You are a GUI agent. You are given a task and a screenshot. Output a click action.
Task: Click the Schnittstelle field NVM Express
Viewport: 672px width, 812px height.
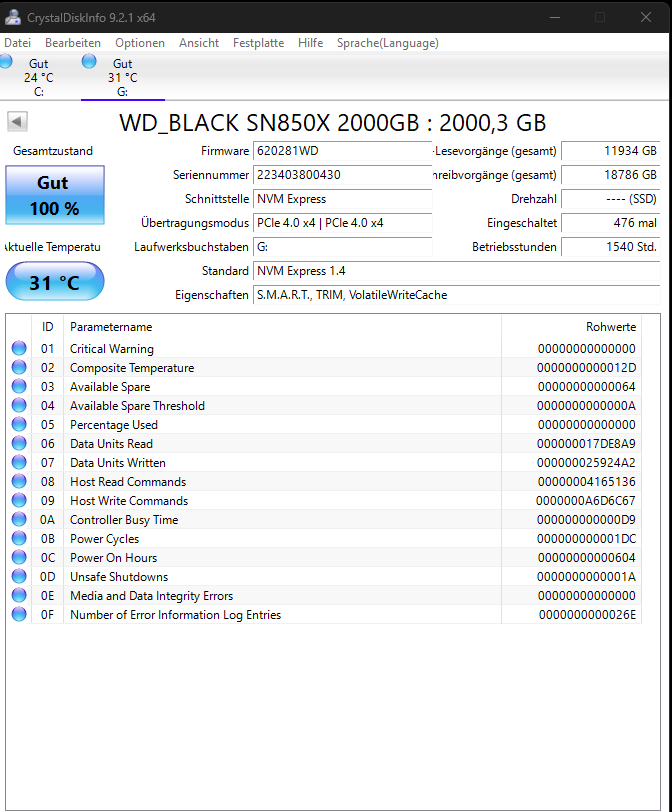coord(342,199)
